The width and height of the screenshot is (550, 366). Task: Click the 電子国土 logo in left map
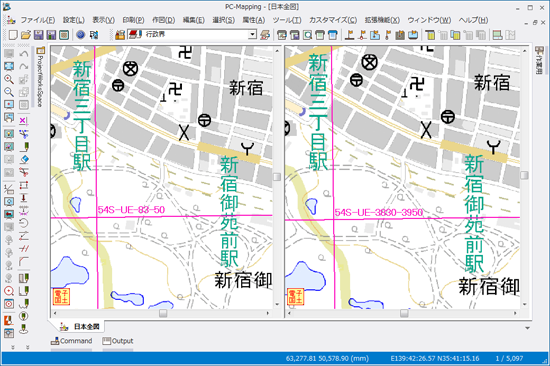tap(61, 297)
